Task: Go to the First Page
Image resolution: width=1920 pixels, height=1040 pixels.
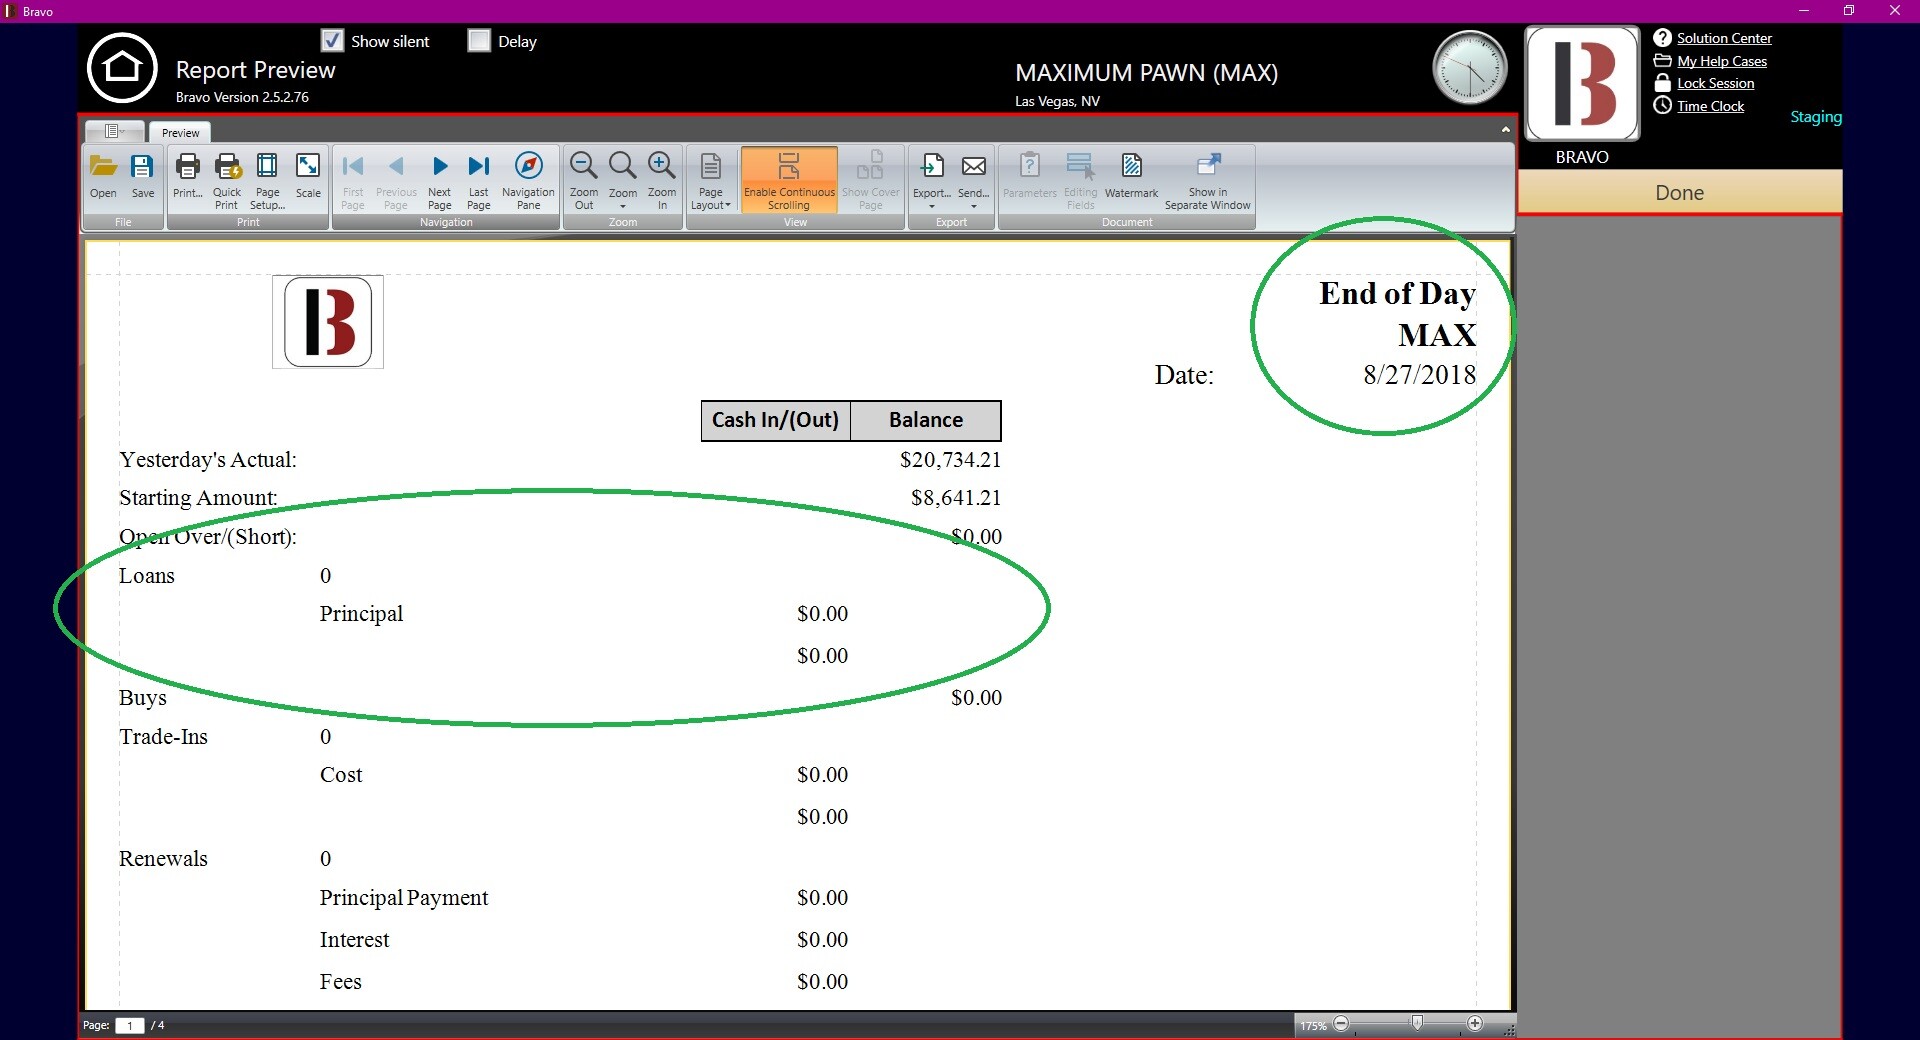Action: coord(353,180)
